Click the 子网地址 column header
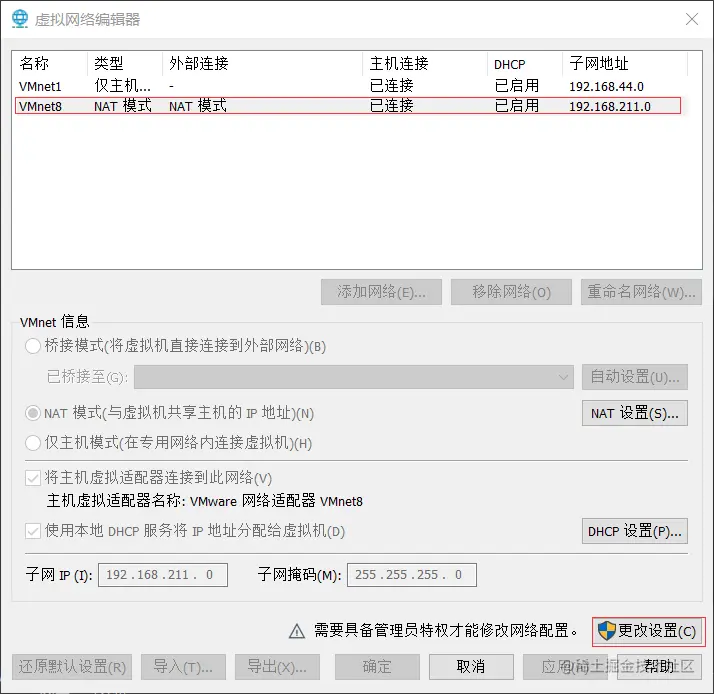 (x=625, y=63)
